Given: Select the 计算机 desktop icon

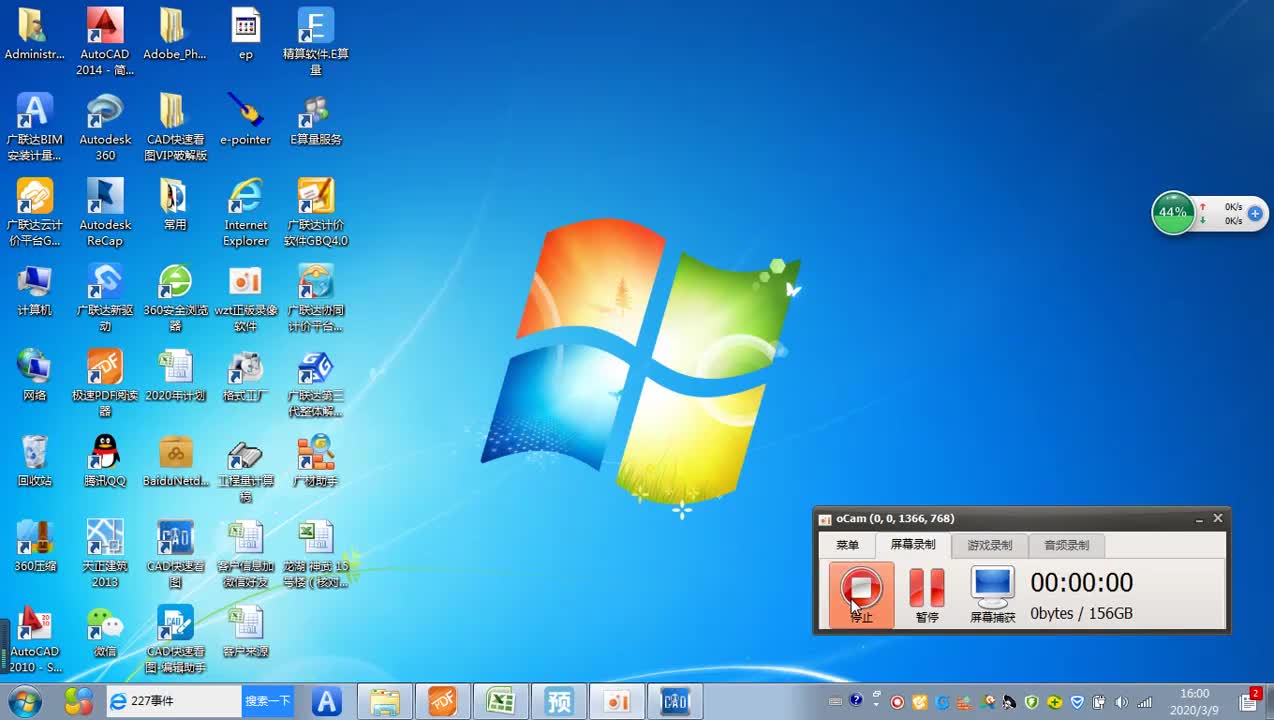Looking at the screenshot, I should click(x=34, y=289).
